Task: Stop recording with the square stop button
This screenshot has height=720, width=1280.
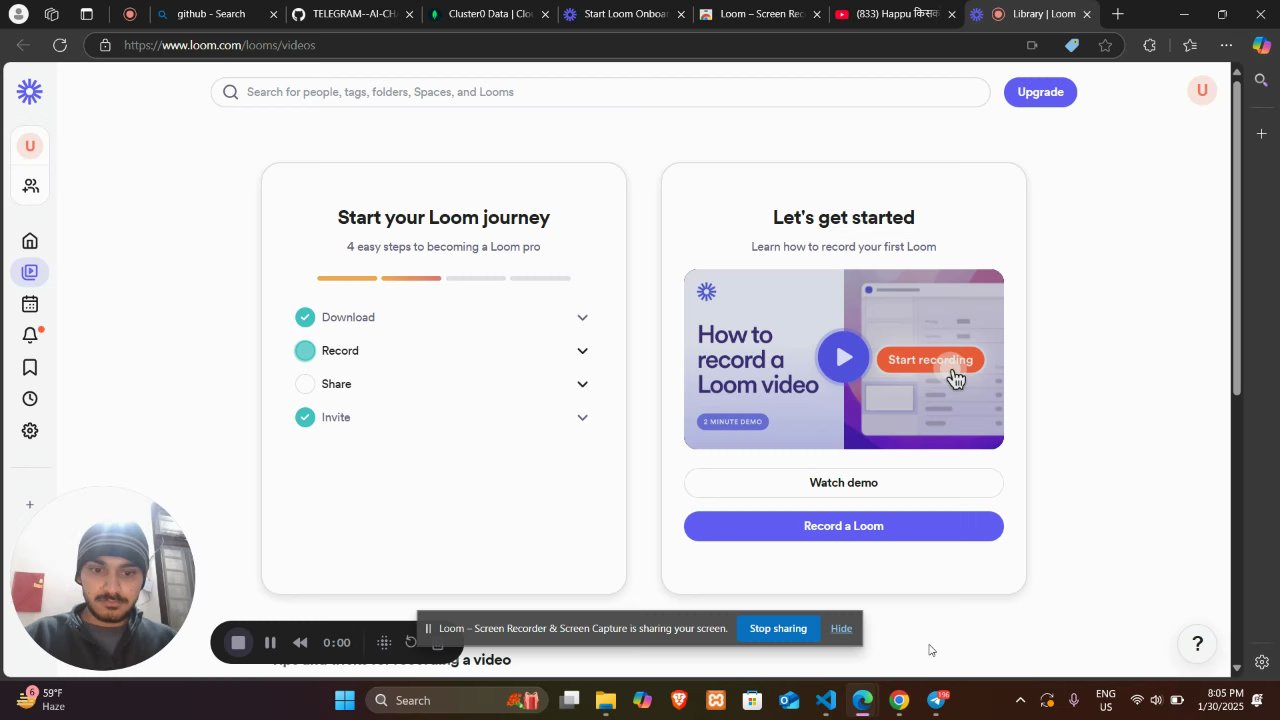Action: click(x=238, y=643)
